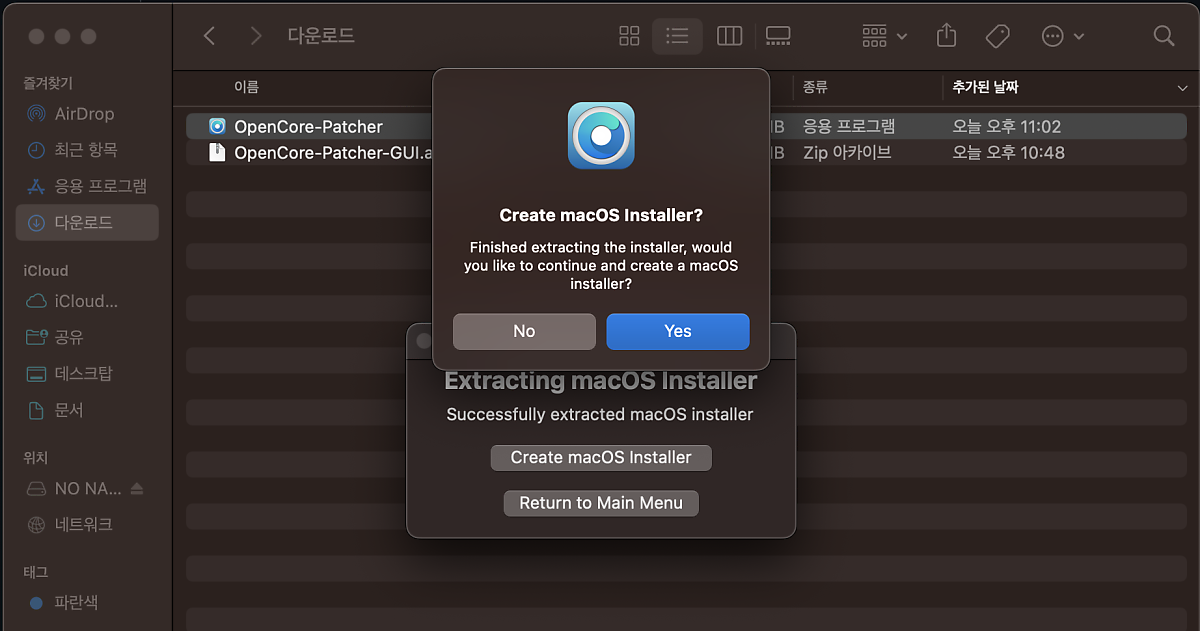Open 문서 in Finder sidebar
The width and height of the screenshot is (1200, 631).
click(x=87, y=410)
